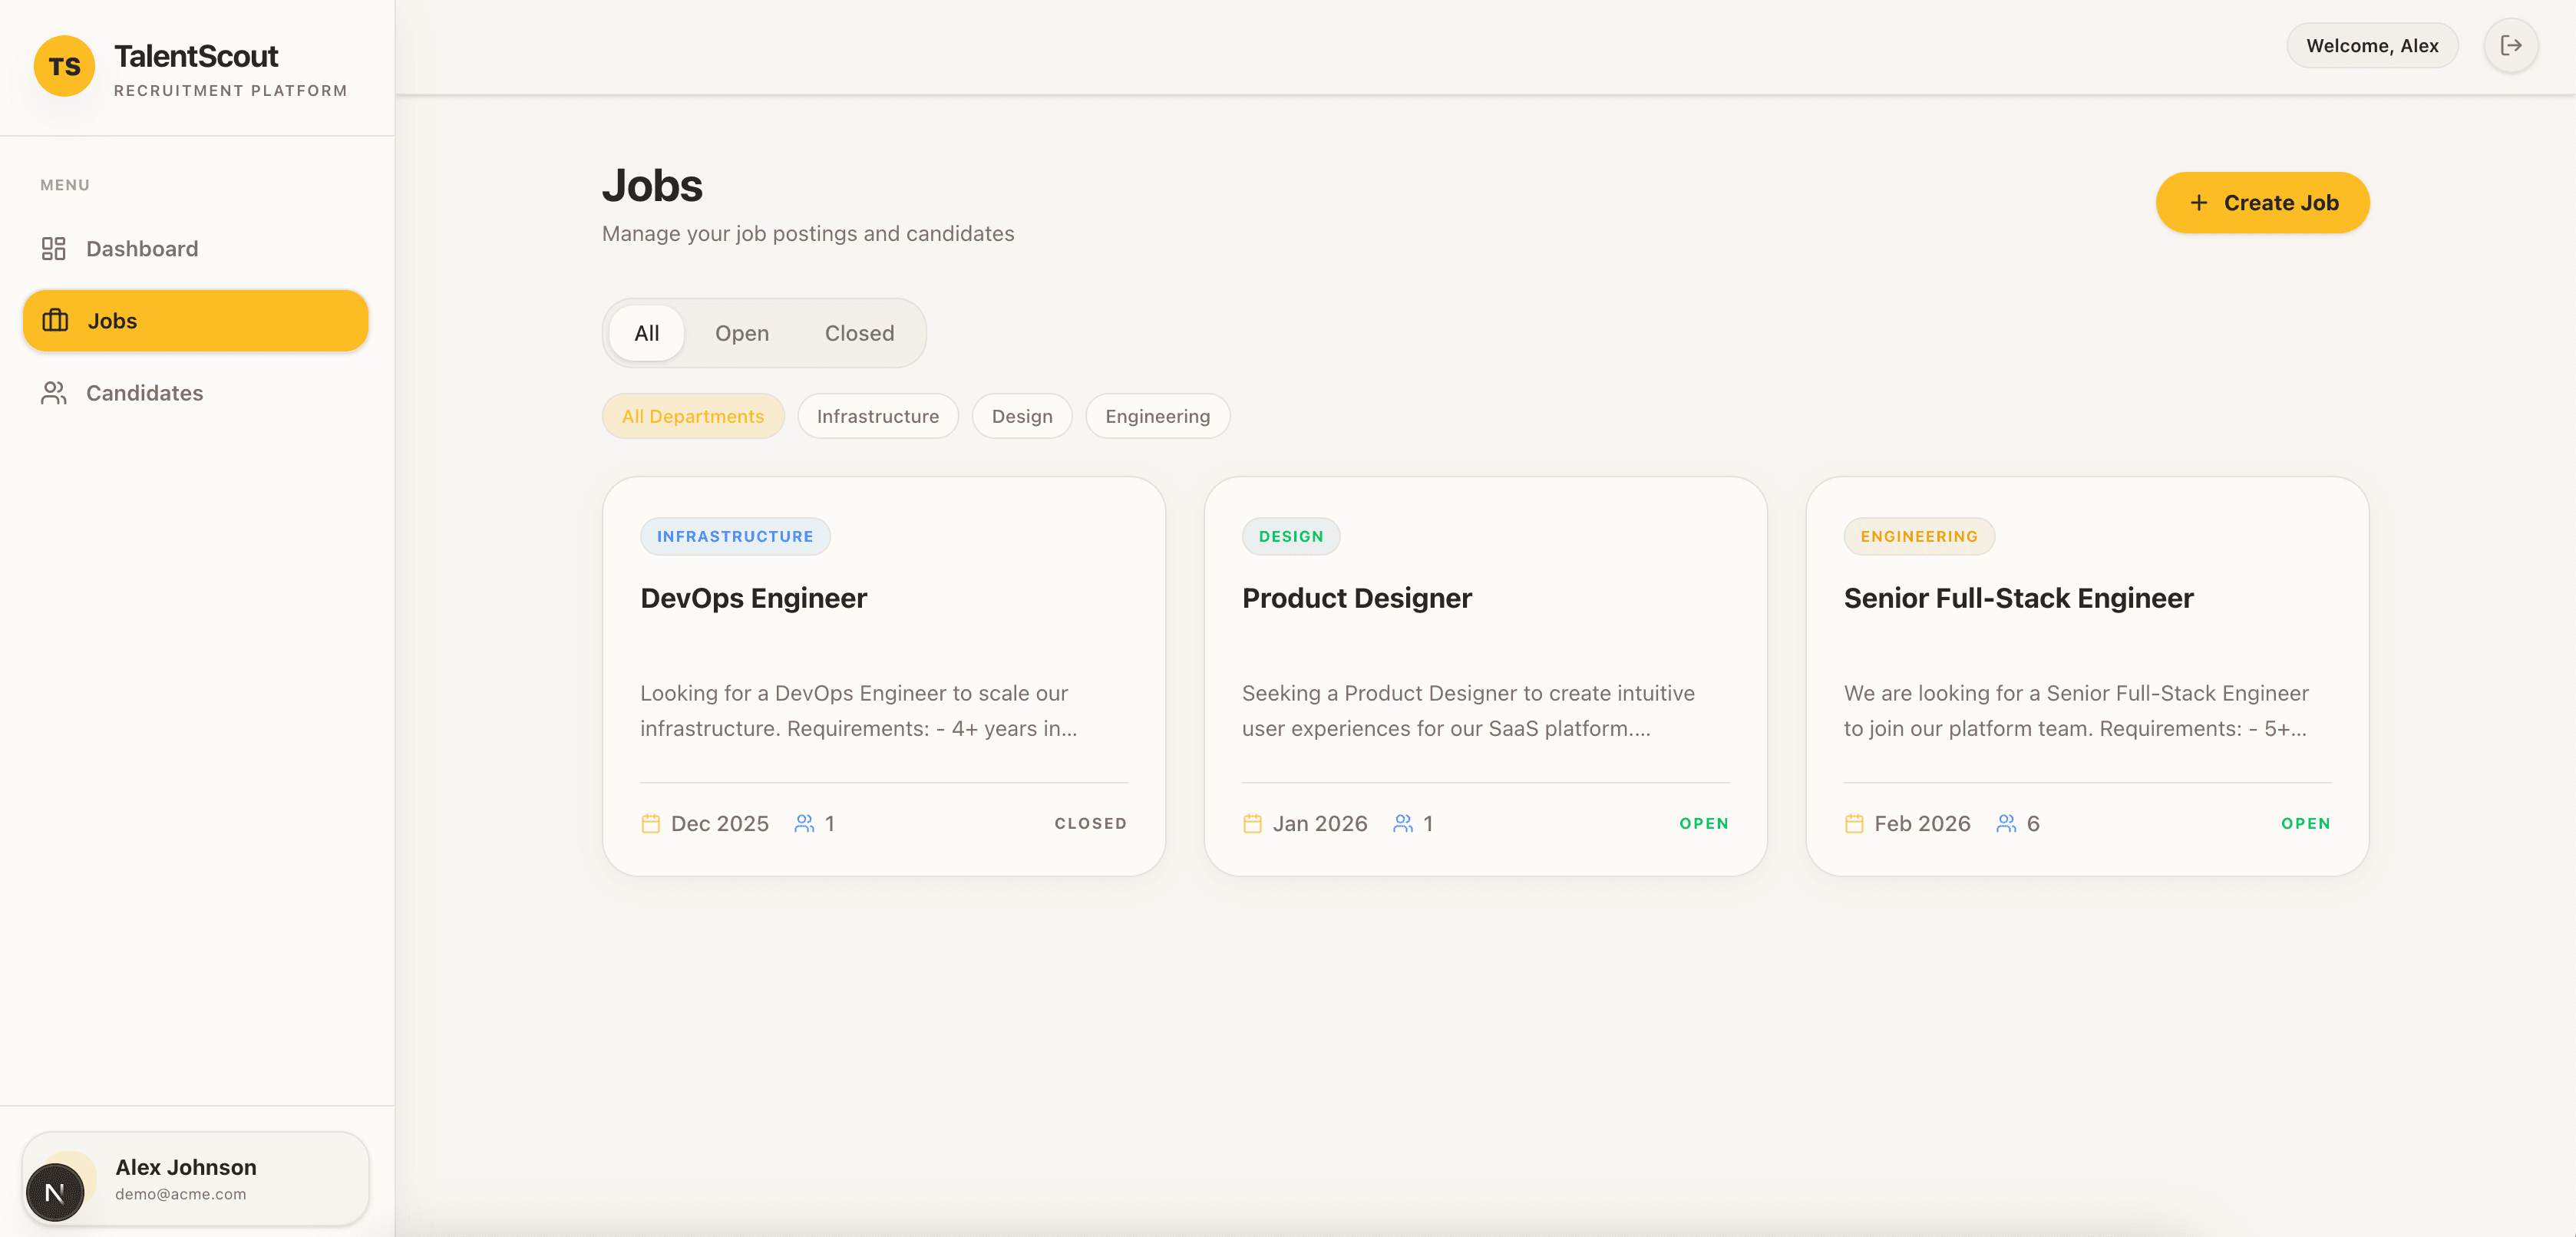Click the Jobs briefcase icon
2576x1237 pixels.
[54, 320]
